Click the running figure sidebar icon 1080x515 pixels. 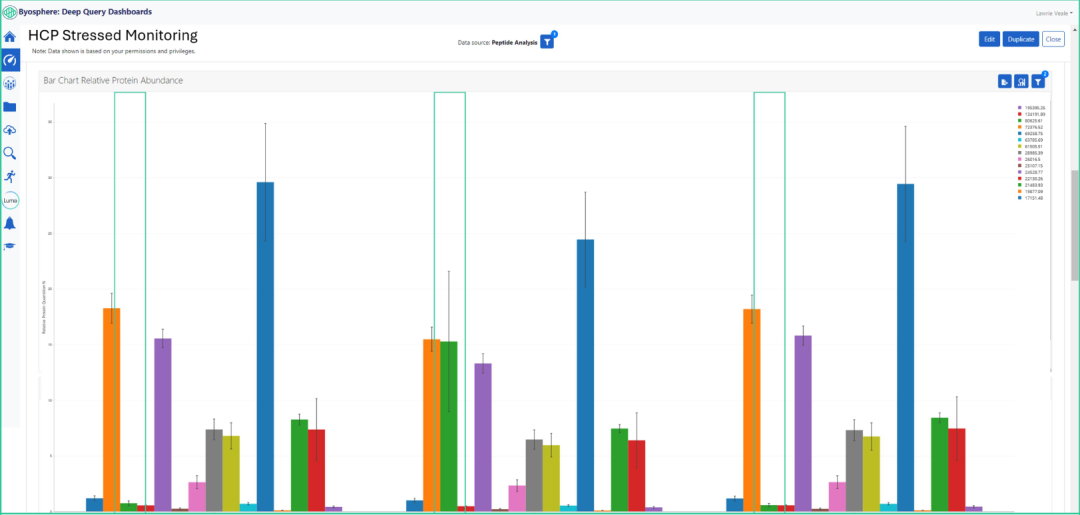click(x=10, y=176)
